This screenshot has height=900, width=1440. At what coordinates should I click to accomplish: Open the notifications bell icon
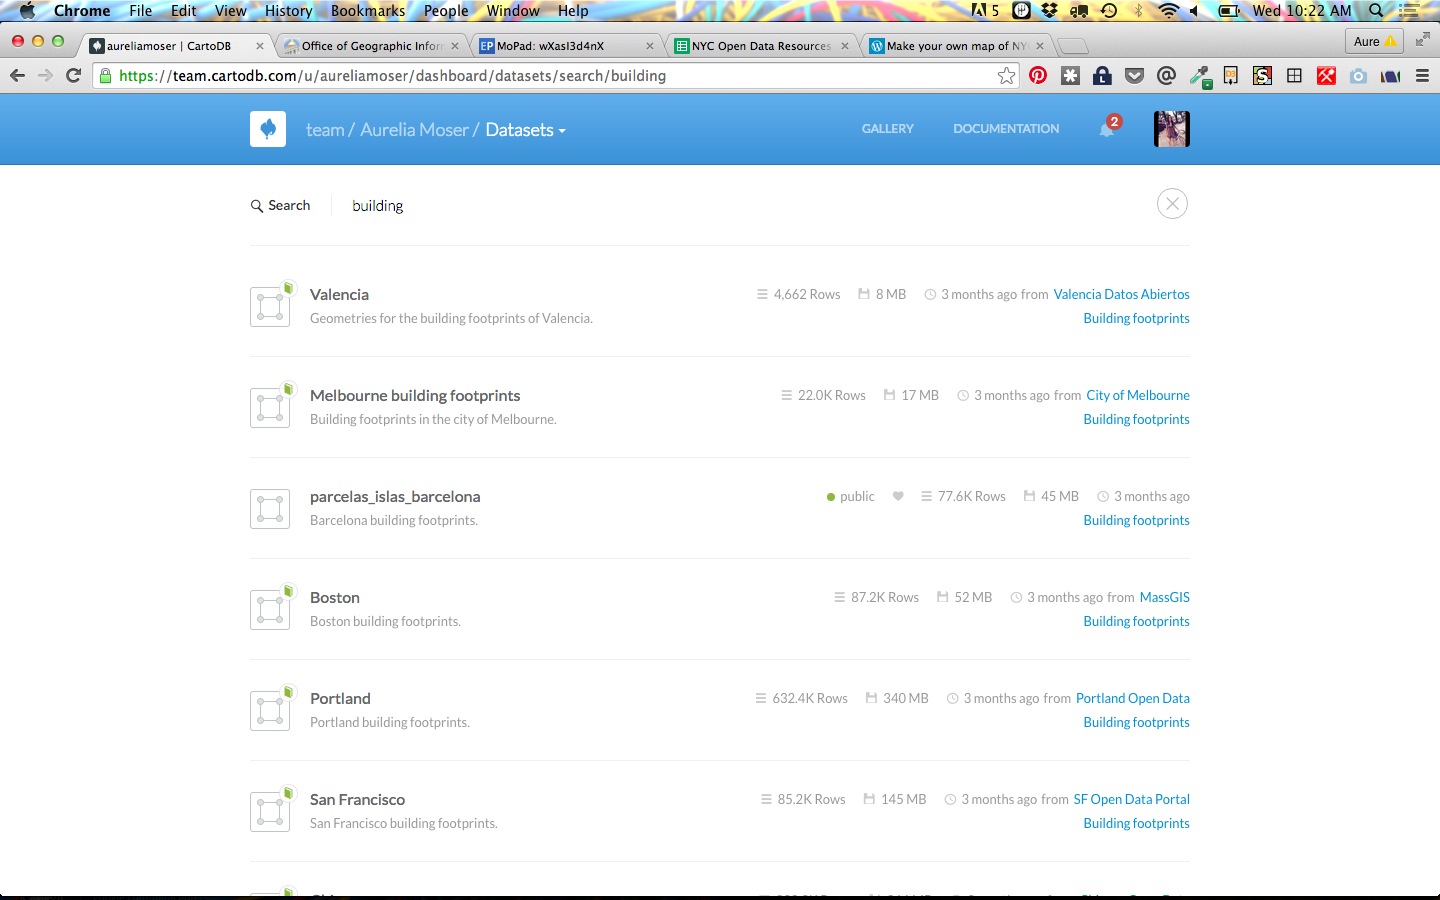click(1107, 129)
